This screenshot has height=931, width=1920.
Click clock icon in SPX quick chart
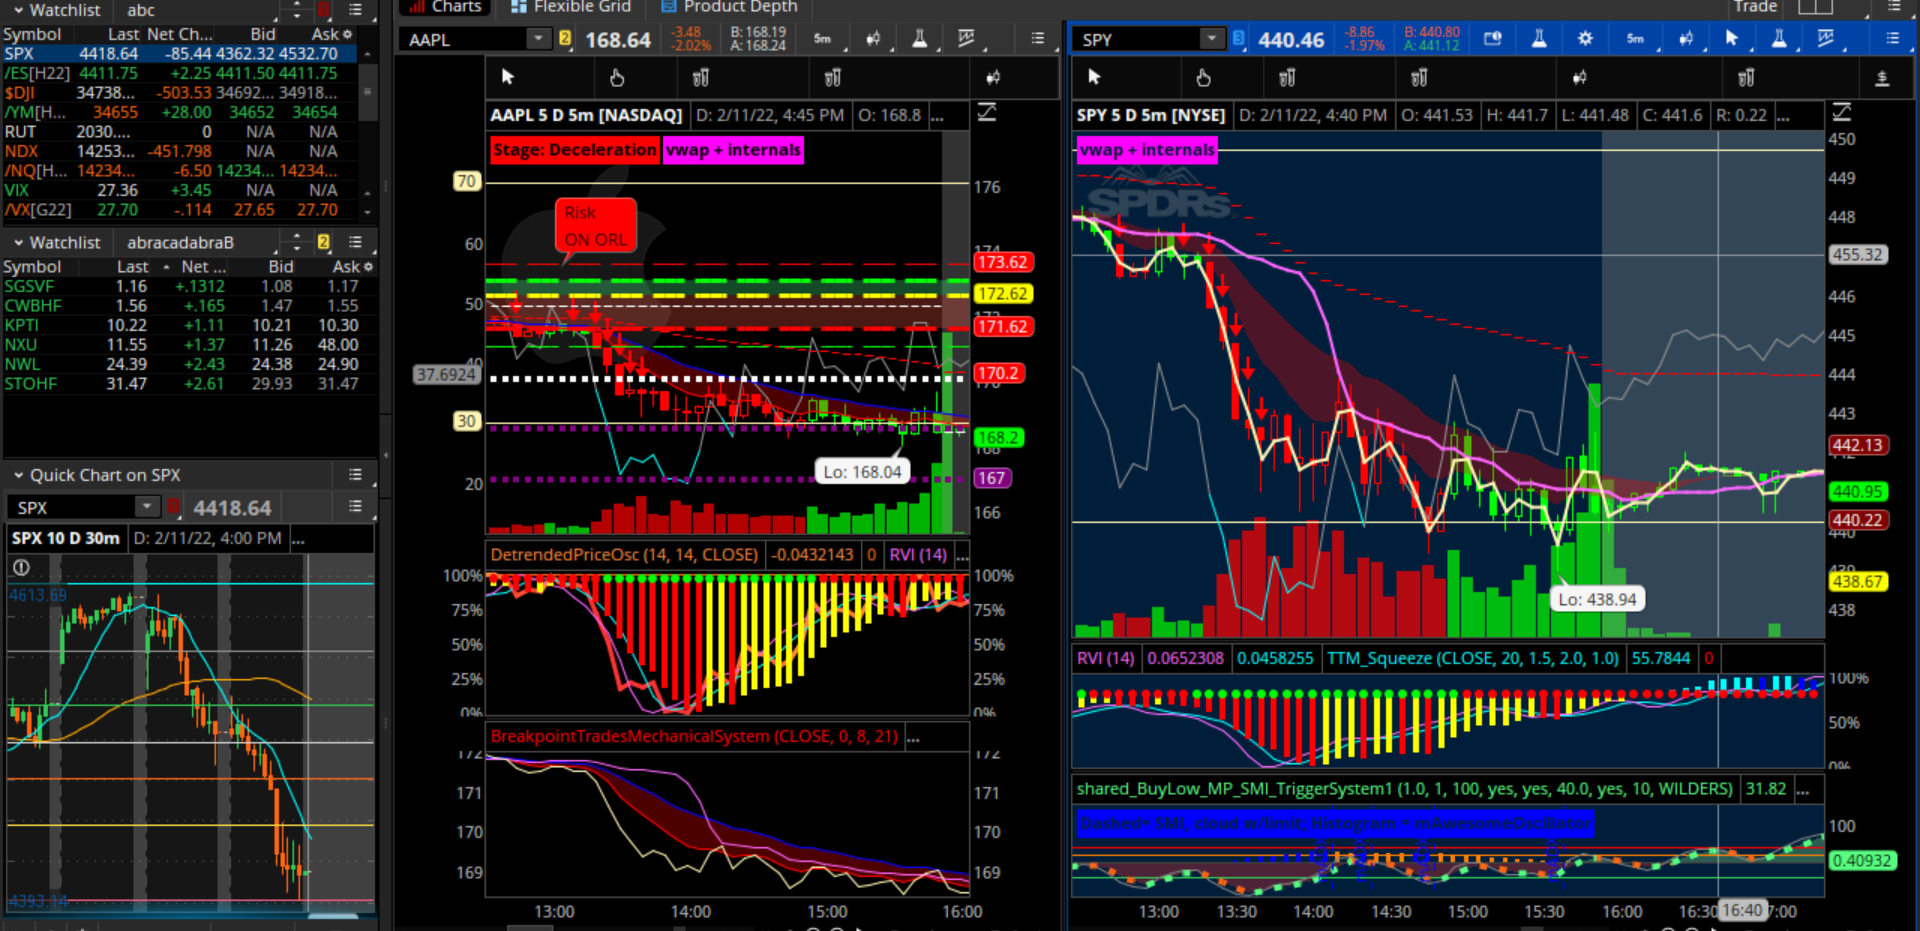[21, 567]
